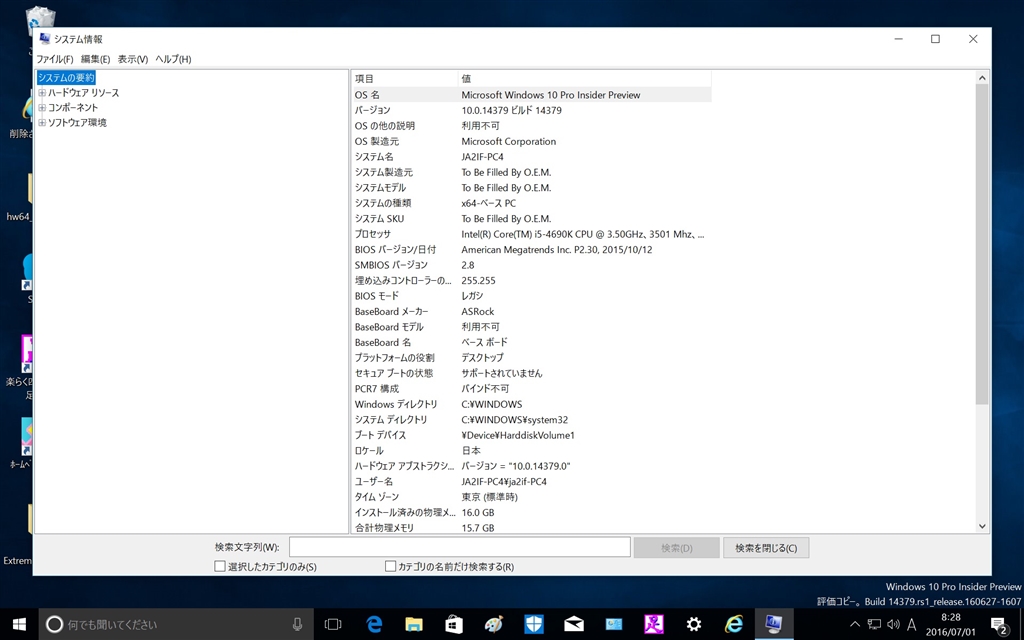Open Task View from the taskbar
The image size is (1024, 640).
tap(333, 624)
